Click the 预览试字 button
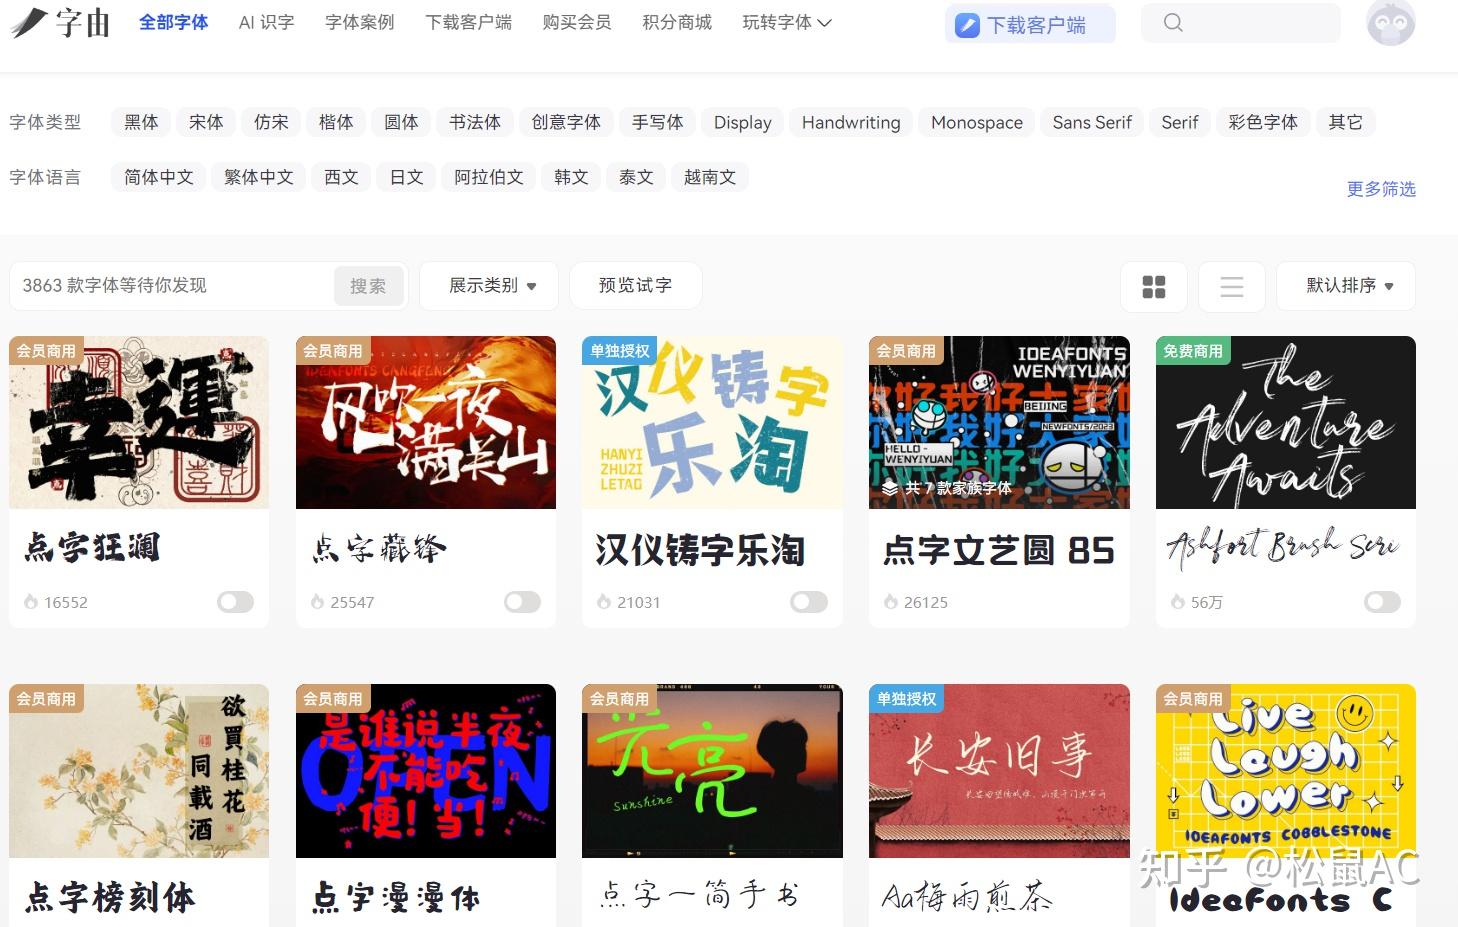 click(635, 286)
